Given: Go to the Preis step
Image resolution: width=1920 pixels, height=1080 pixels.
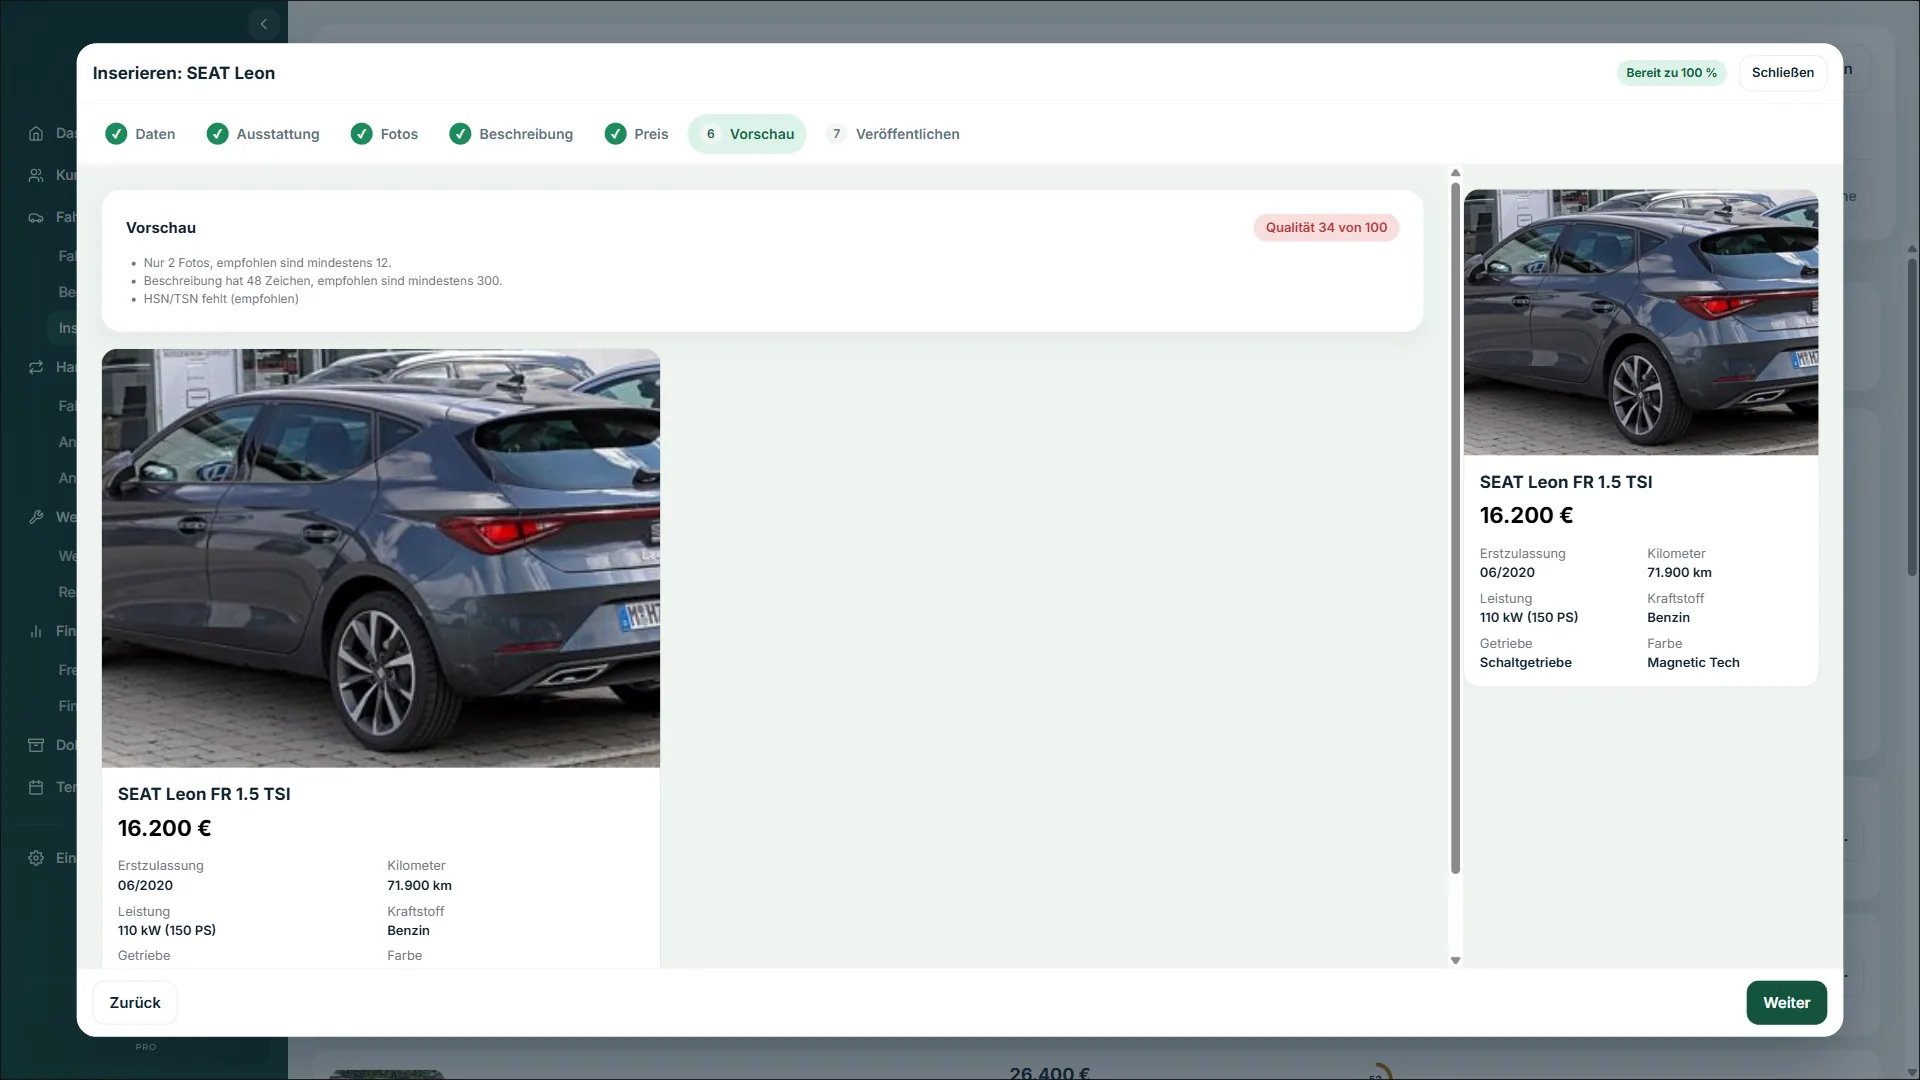Looking at the screenshot, I should [637, 134].
